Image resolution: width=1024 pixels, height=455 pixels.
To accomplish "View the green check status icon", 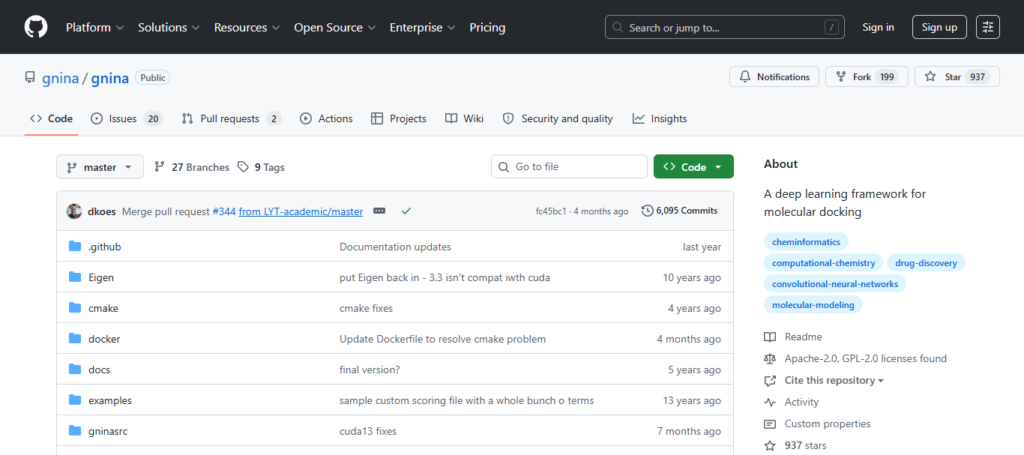I will pyautogui.click(x=406, y=211).
